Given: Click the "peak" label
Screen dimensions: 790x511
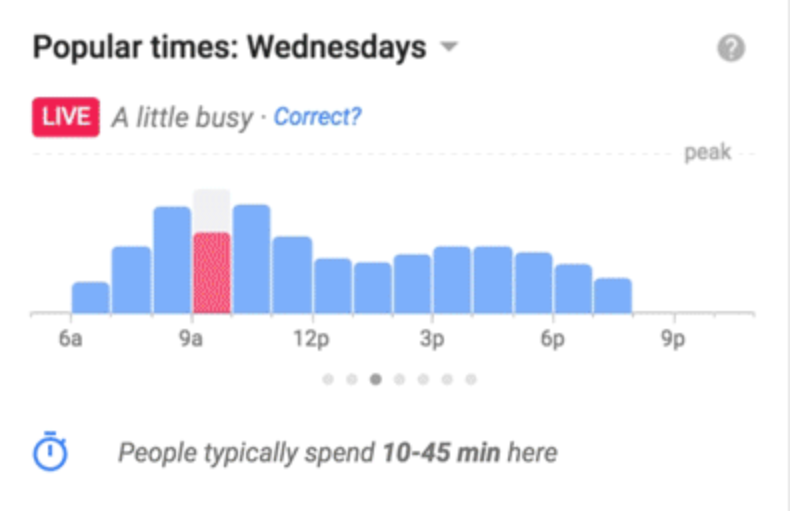Looking at the screenshot, I should (707, 153).
